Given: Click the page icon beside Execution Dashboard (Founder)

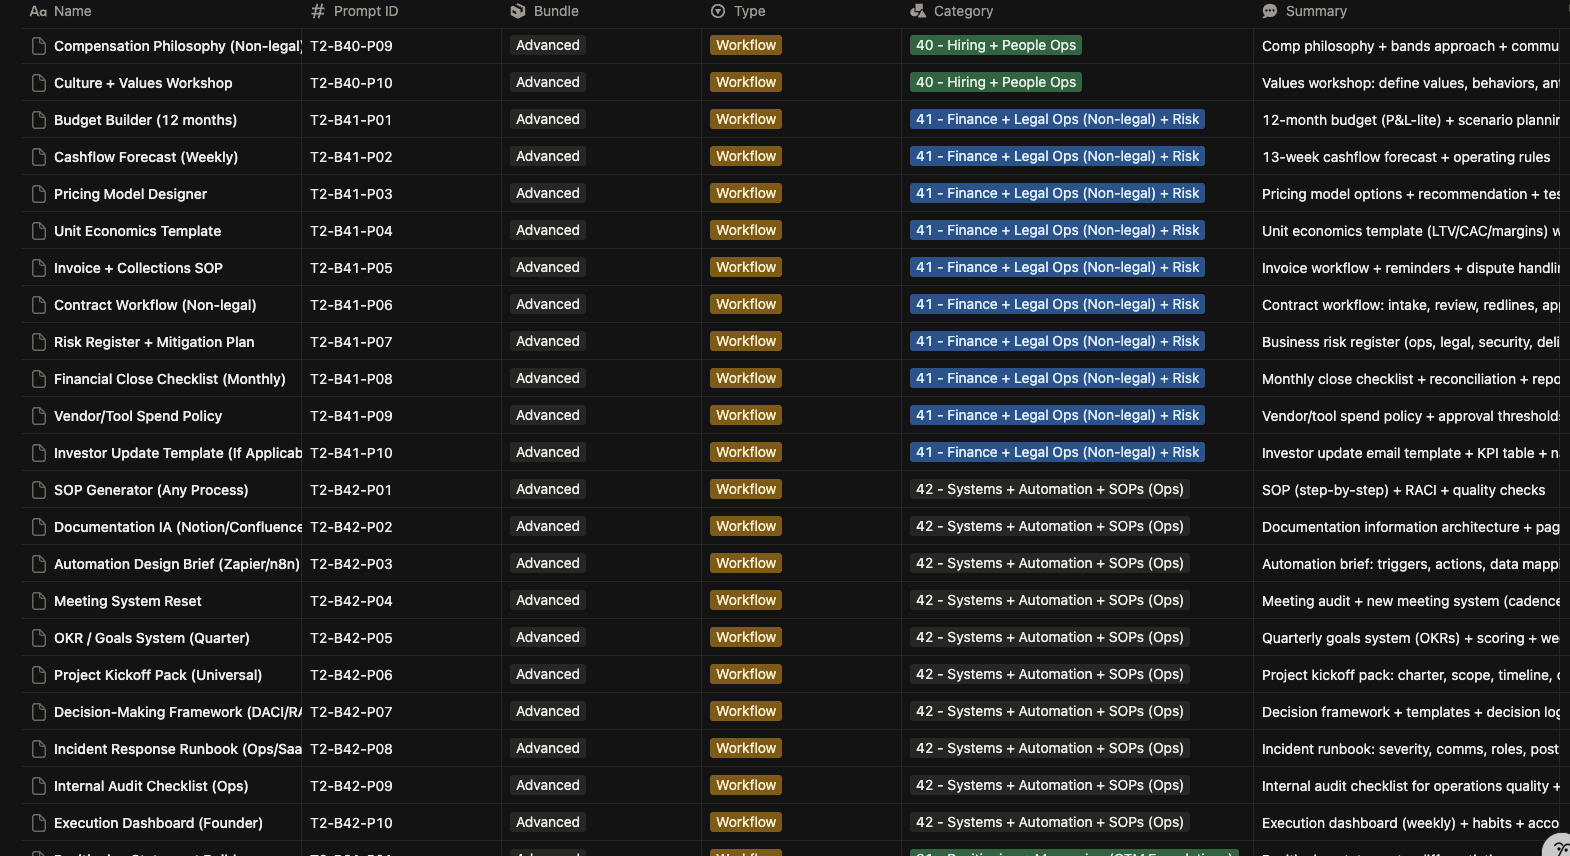Looking at the screenshot, I should point(39,823).
